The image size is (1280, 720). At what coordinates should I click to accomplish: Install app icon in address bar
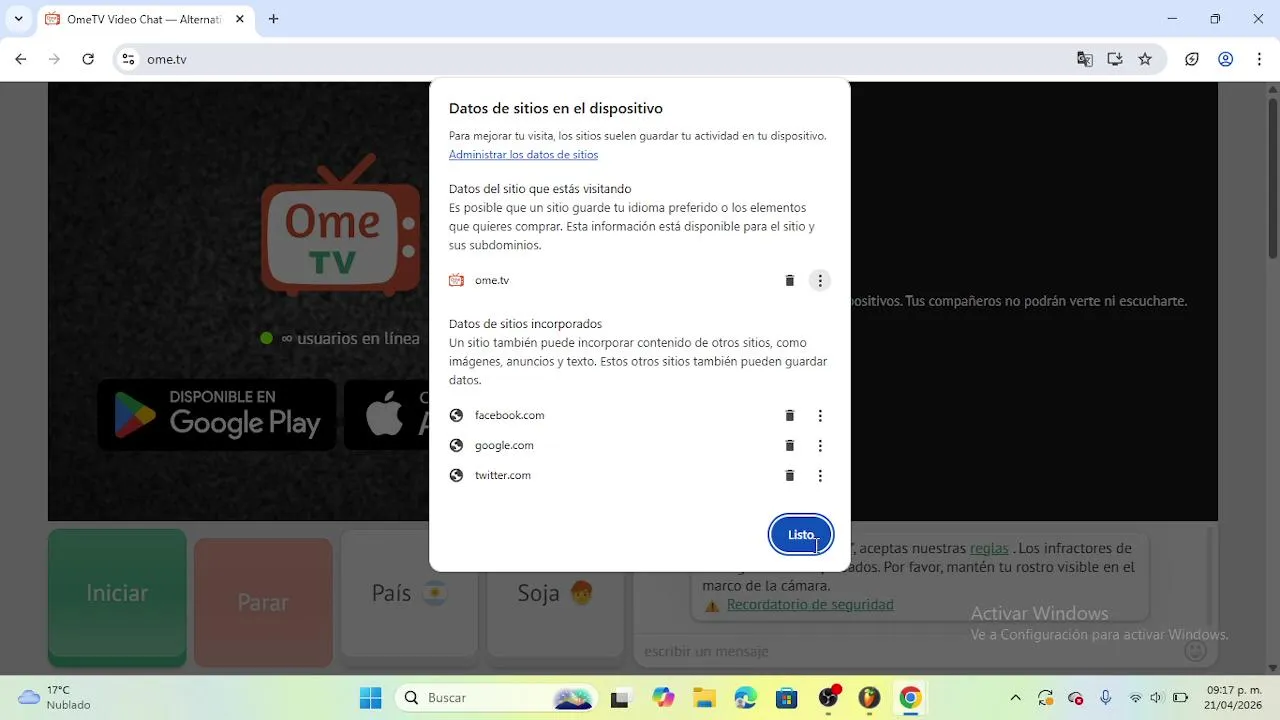pyautogui.click(x=1115, y=59)
